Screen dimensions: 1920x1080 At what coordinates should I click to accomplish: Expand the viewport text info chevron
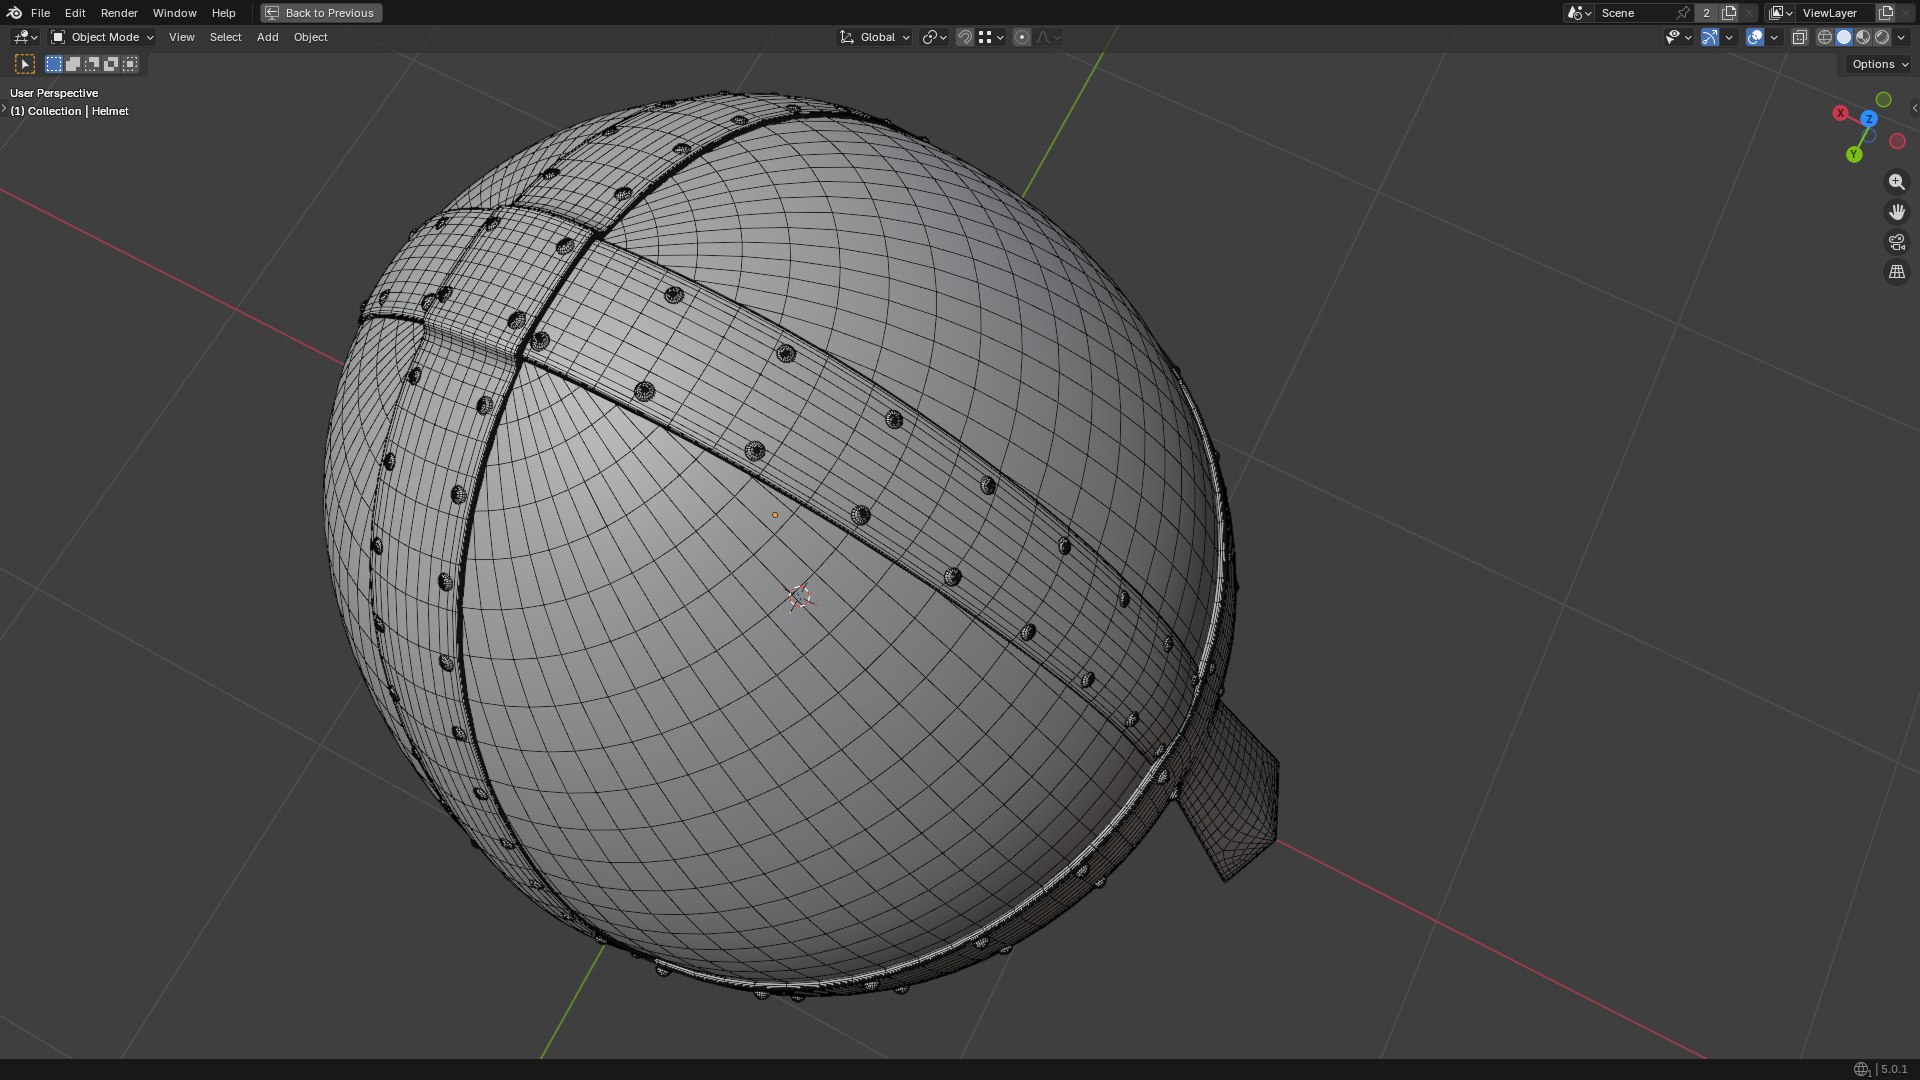click(4, 108)
